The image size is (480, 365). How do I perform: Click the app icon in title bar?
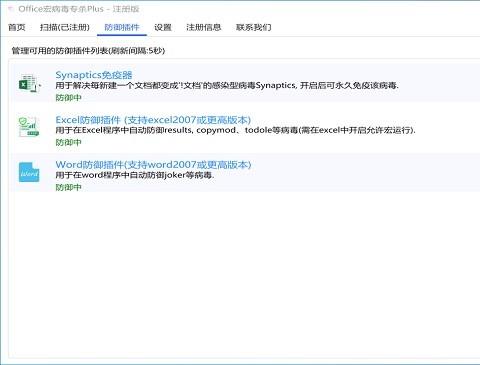tap(10, 9)
